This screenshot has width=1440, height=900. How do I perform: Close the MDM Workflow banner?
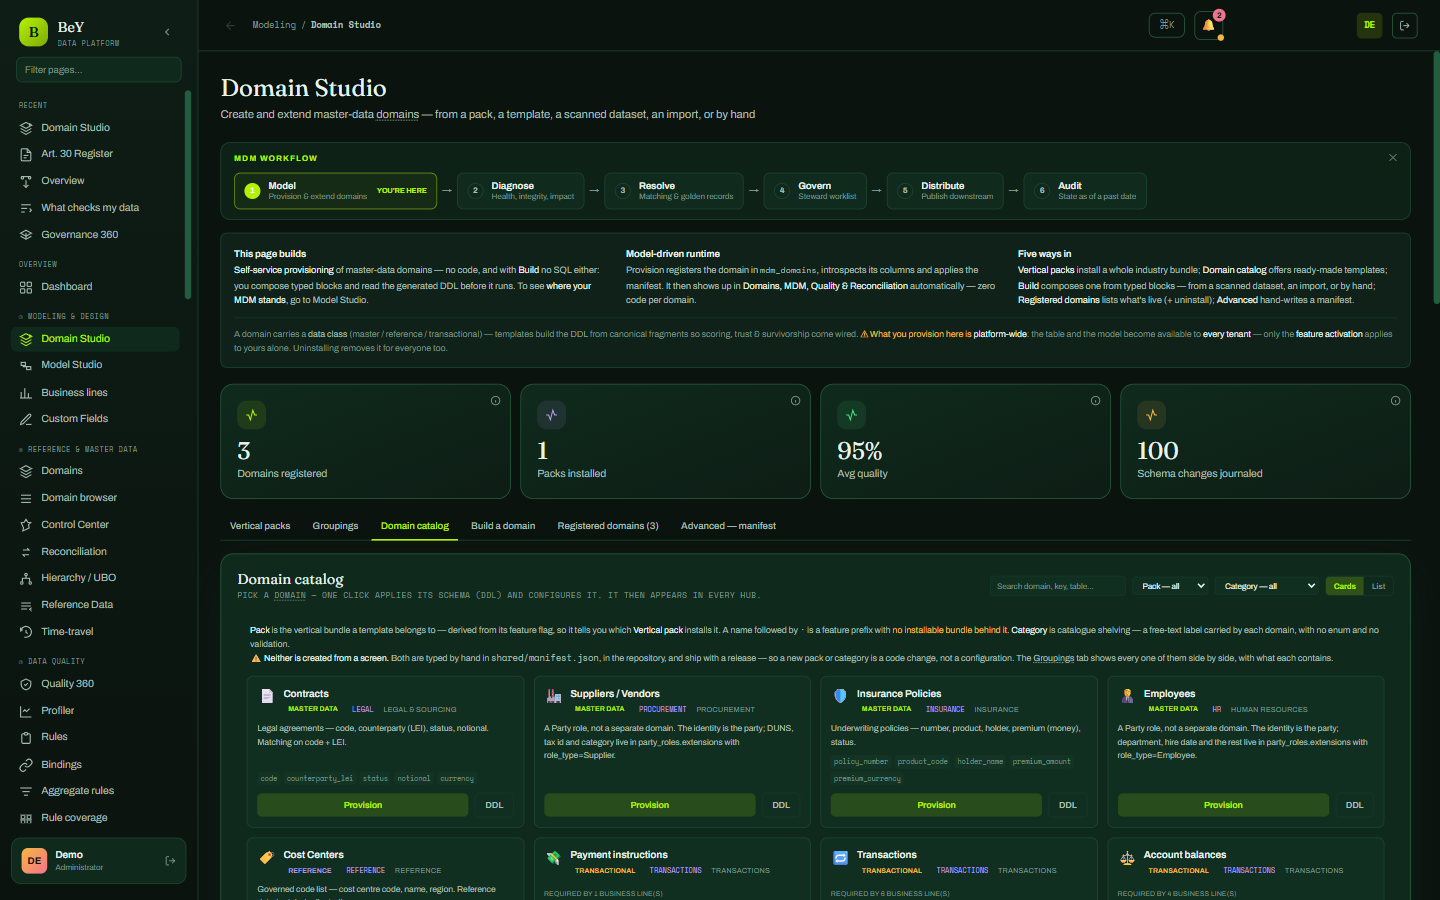[x=1393, y=158]
